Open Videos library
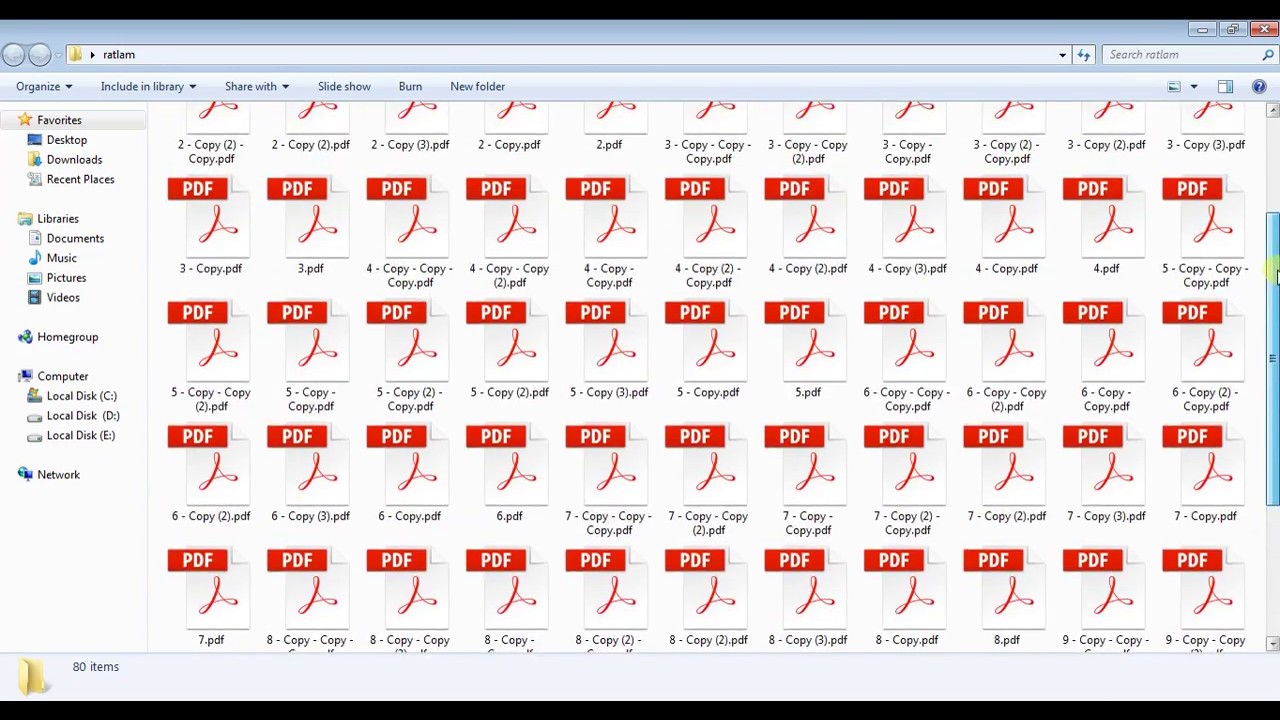Screen dimensions: 1280x720 coord(62,298)
